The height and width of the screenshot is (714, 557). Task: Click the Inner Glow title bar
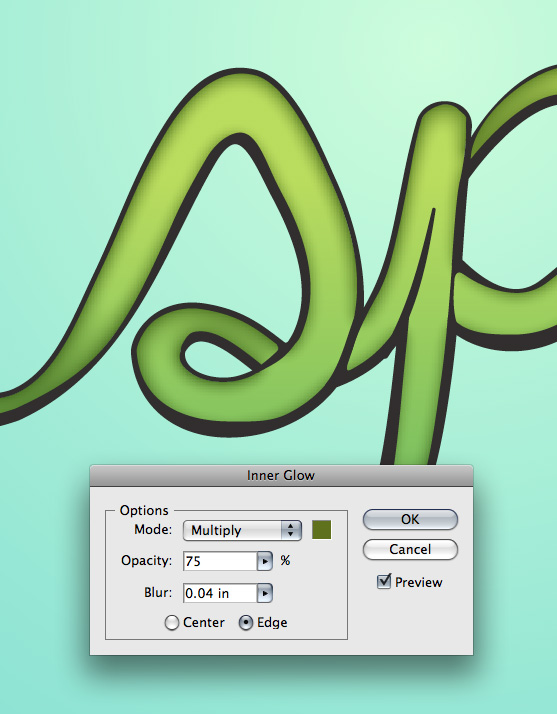click(x=281, y=475)
